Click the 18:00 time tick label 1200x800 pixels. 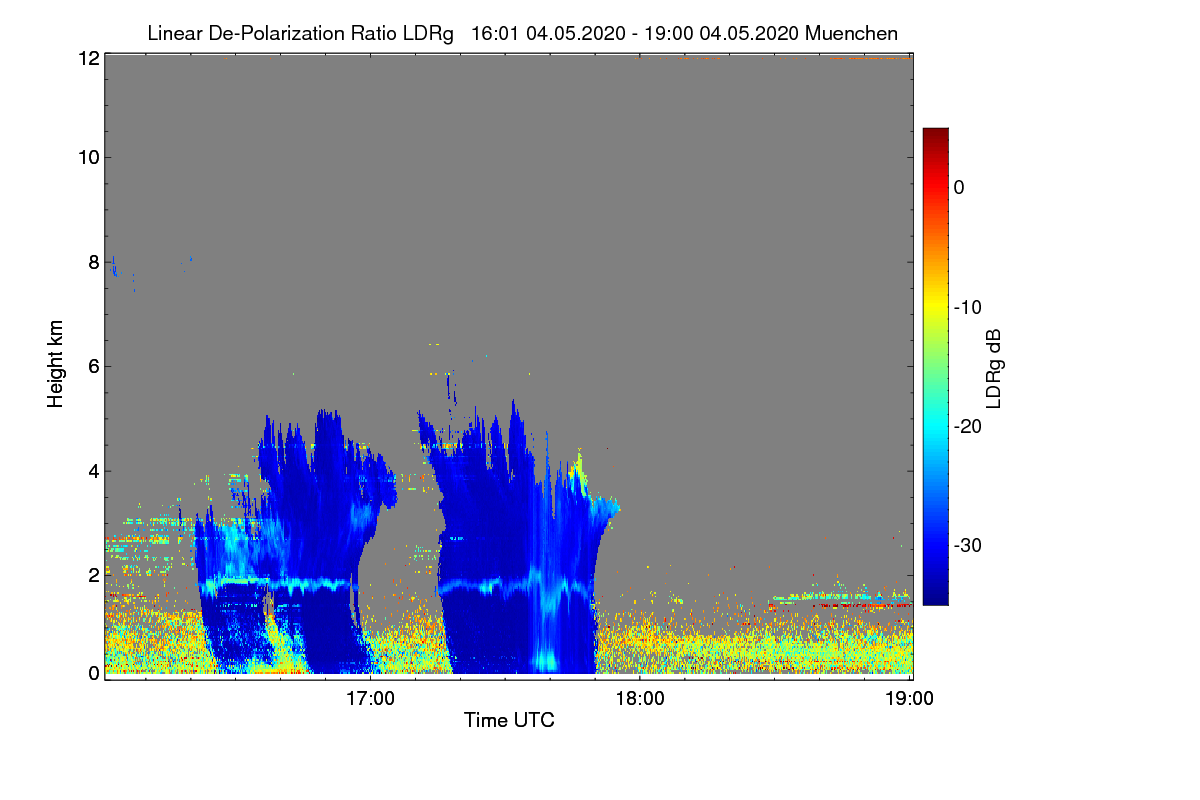coord(640,698)
